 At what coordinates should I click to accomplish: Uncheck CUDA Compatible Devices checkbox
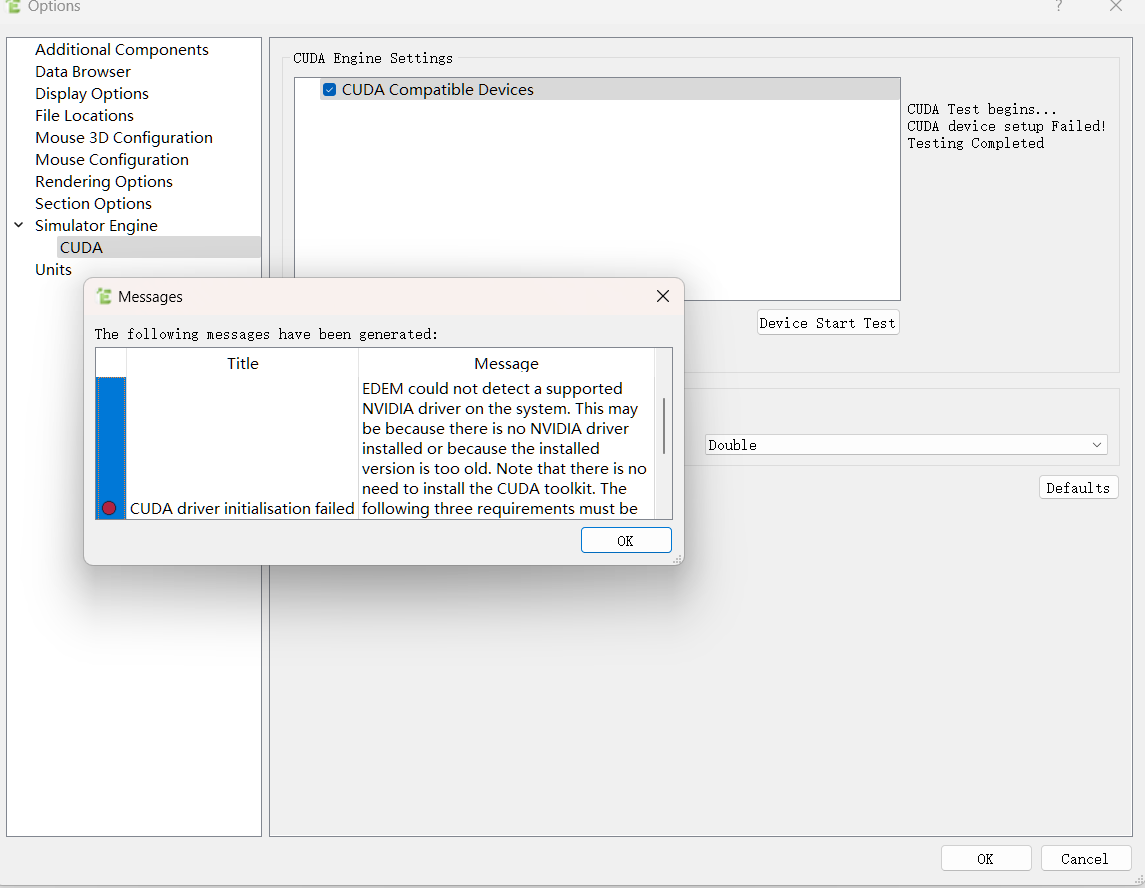click(x=329, y=90)
